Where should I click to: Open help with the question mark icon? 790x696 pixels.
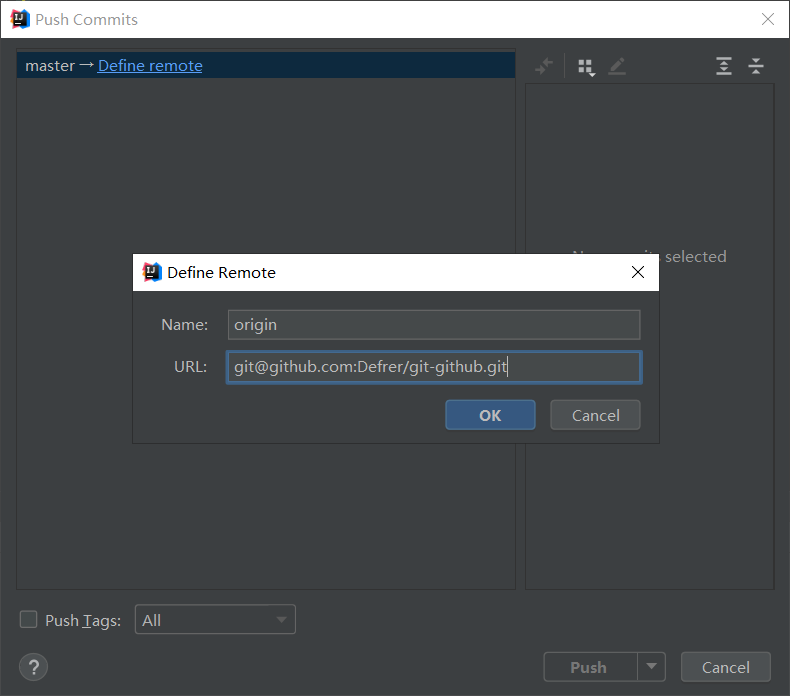pyautogui.click(x=33, y=667)
